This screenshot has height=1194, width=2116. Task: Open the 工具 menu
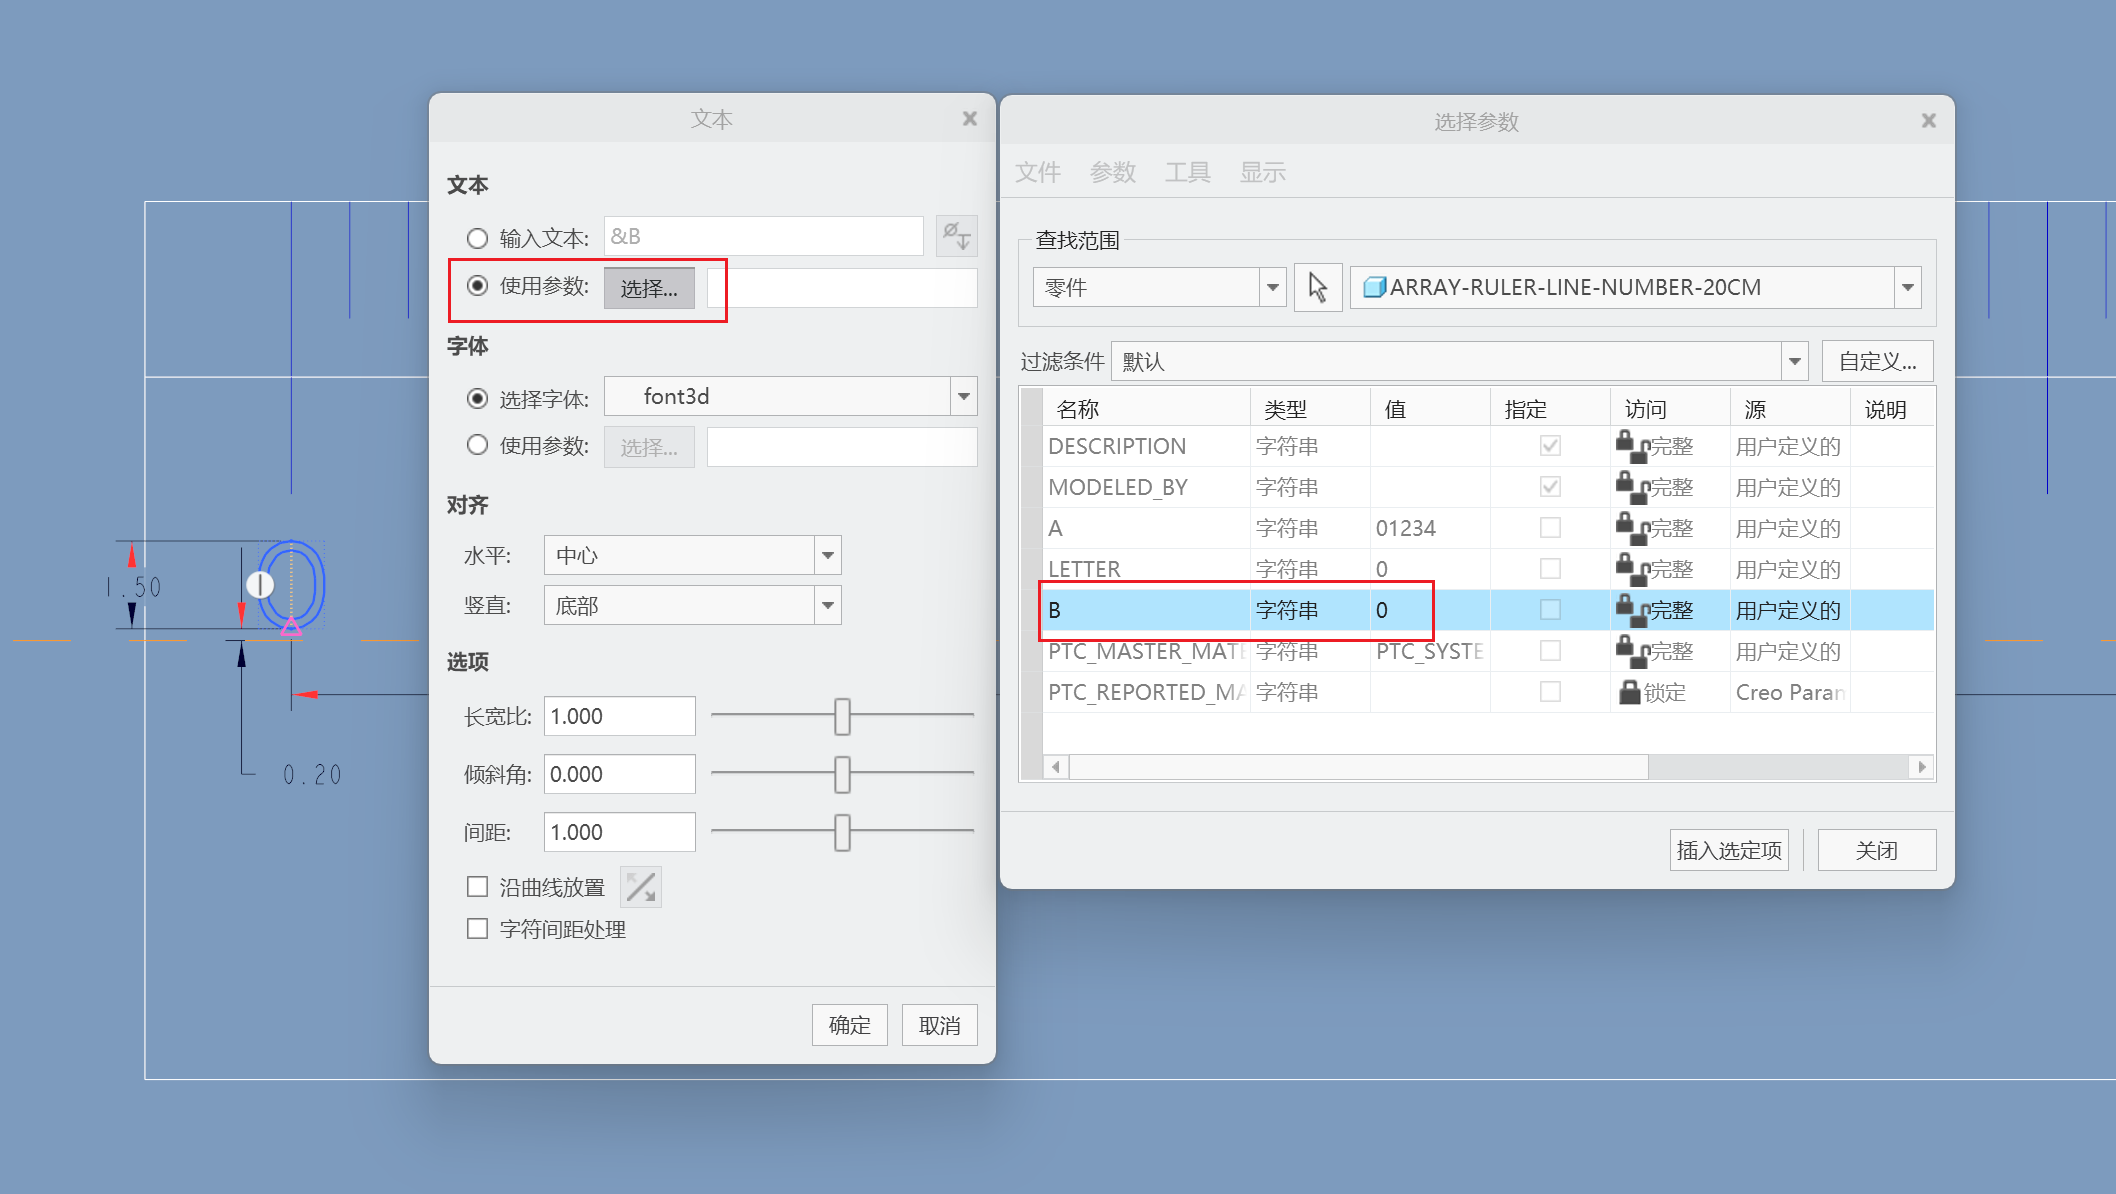[x=1188, y=173]
